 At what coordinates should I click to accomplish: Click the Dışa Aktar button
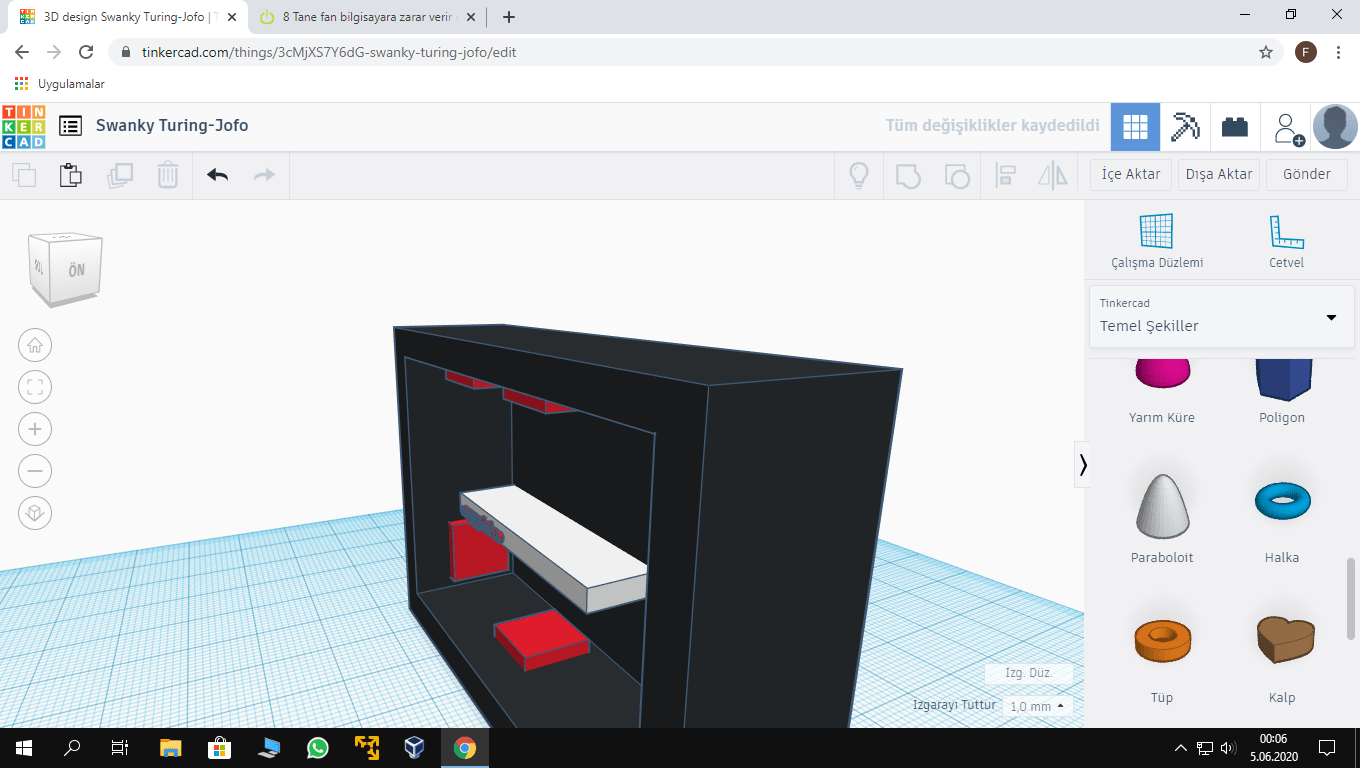point(1219,175)
